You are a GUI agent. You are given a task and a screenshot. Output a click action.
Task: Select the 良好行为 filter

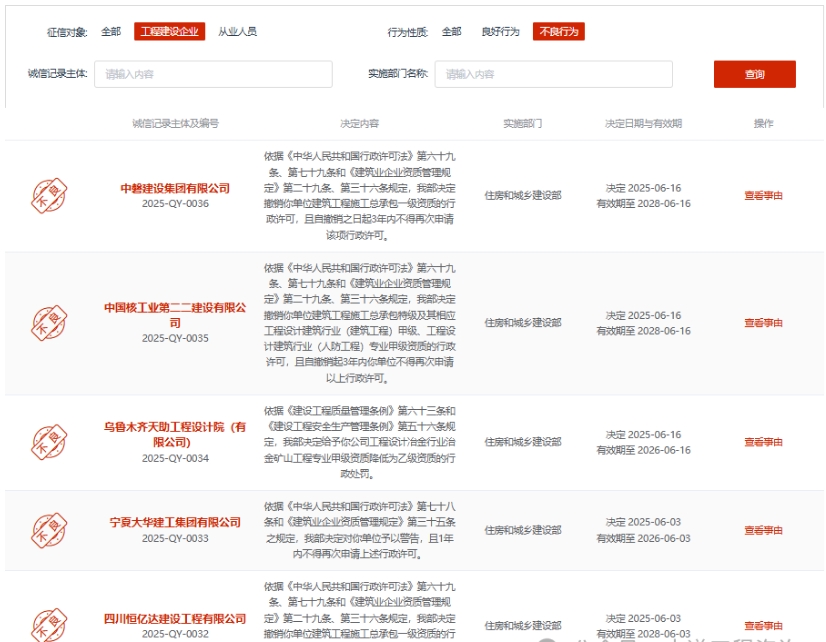500,32
